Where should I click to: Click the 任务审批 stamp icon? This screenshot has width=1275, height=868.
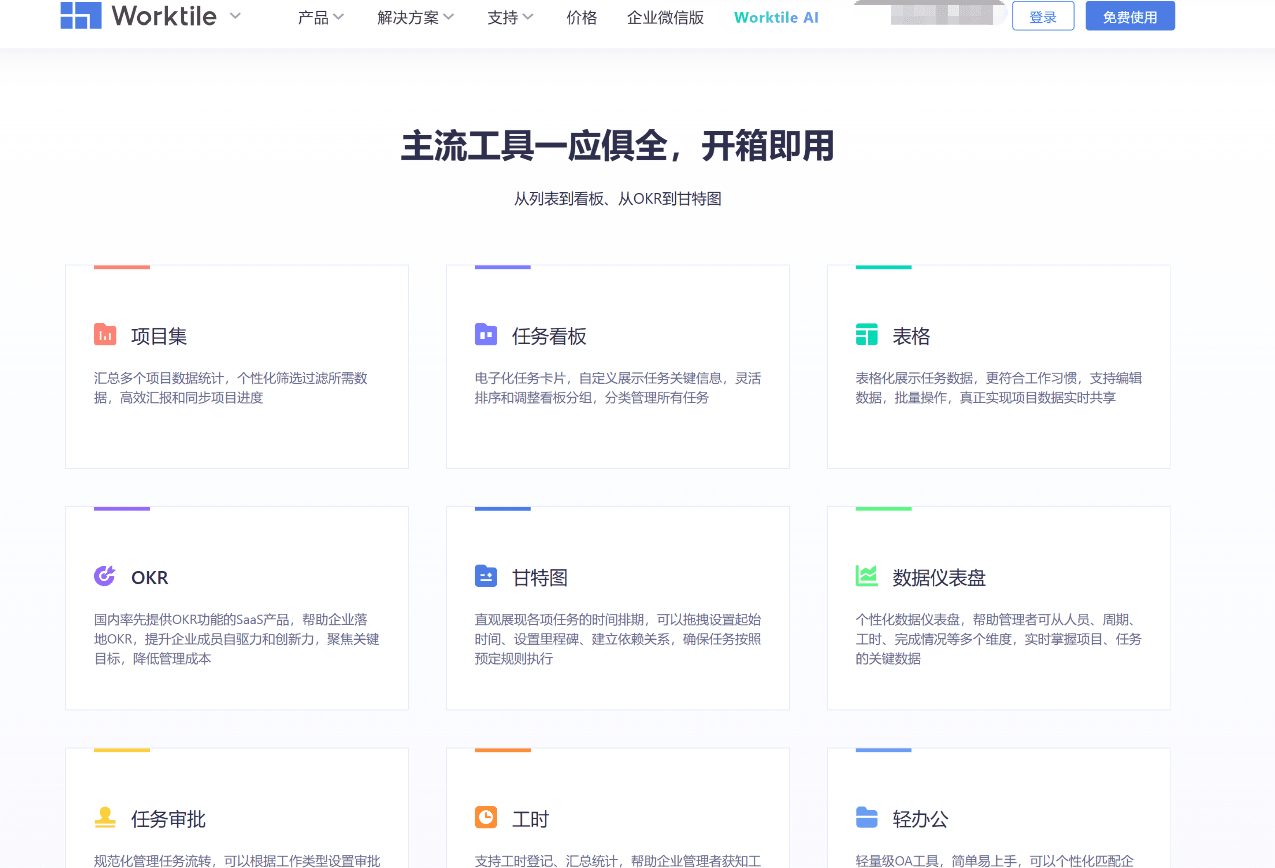click(x=105, y=818)
